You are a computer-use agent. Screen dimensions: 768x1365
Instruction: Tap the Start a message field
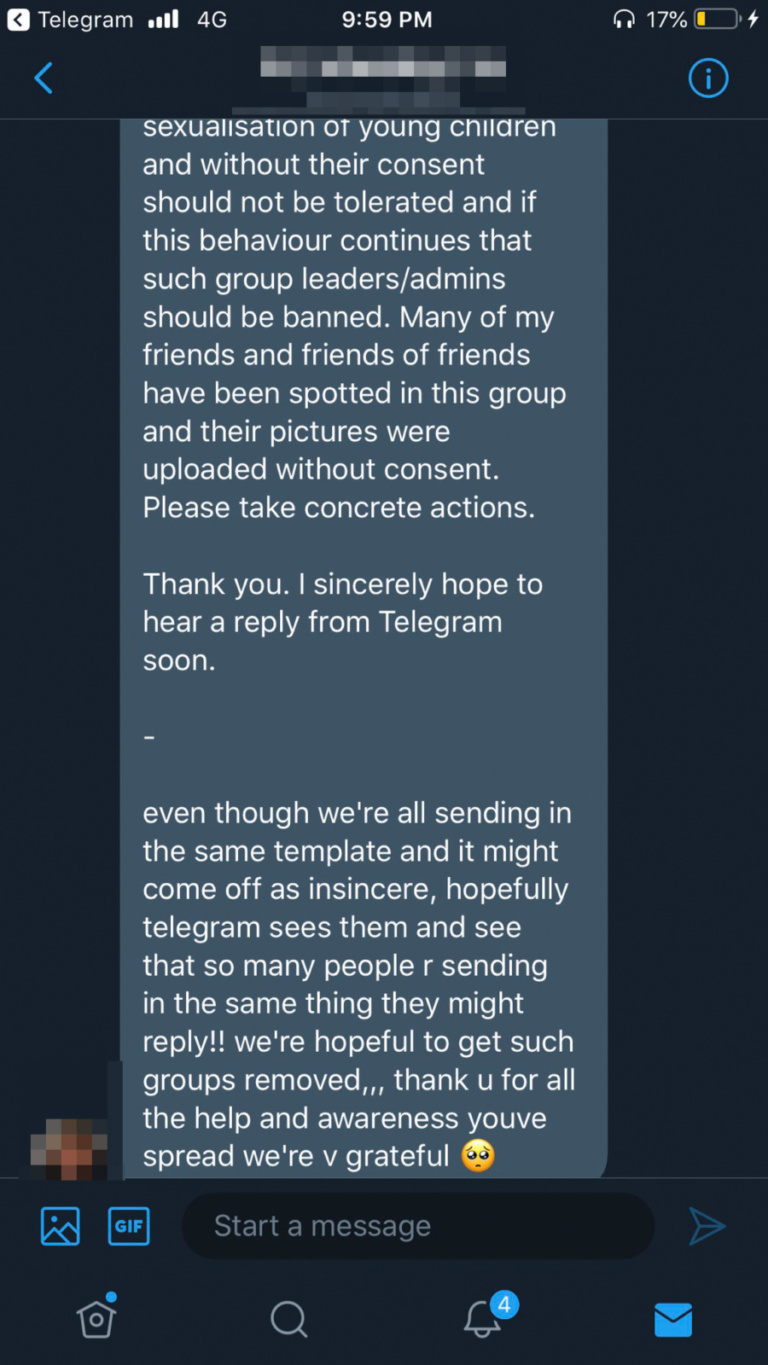[x=418, y=1225]
